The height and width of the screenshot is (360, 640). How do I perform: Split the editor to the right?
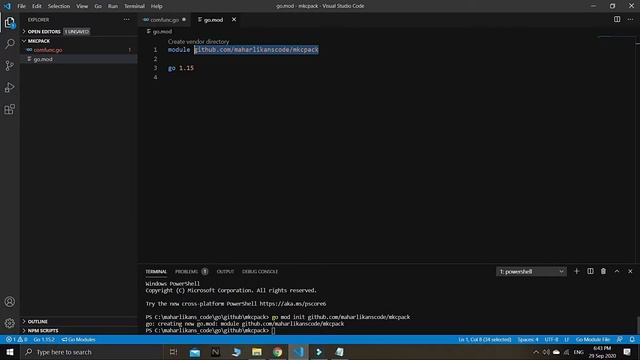pyautogui.click(x=617, y=19)
